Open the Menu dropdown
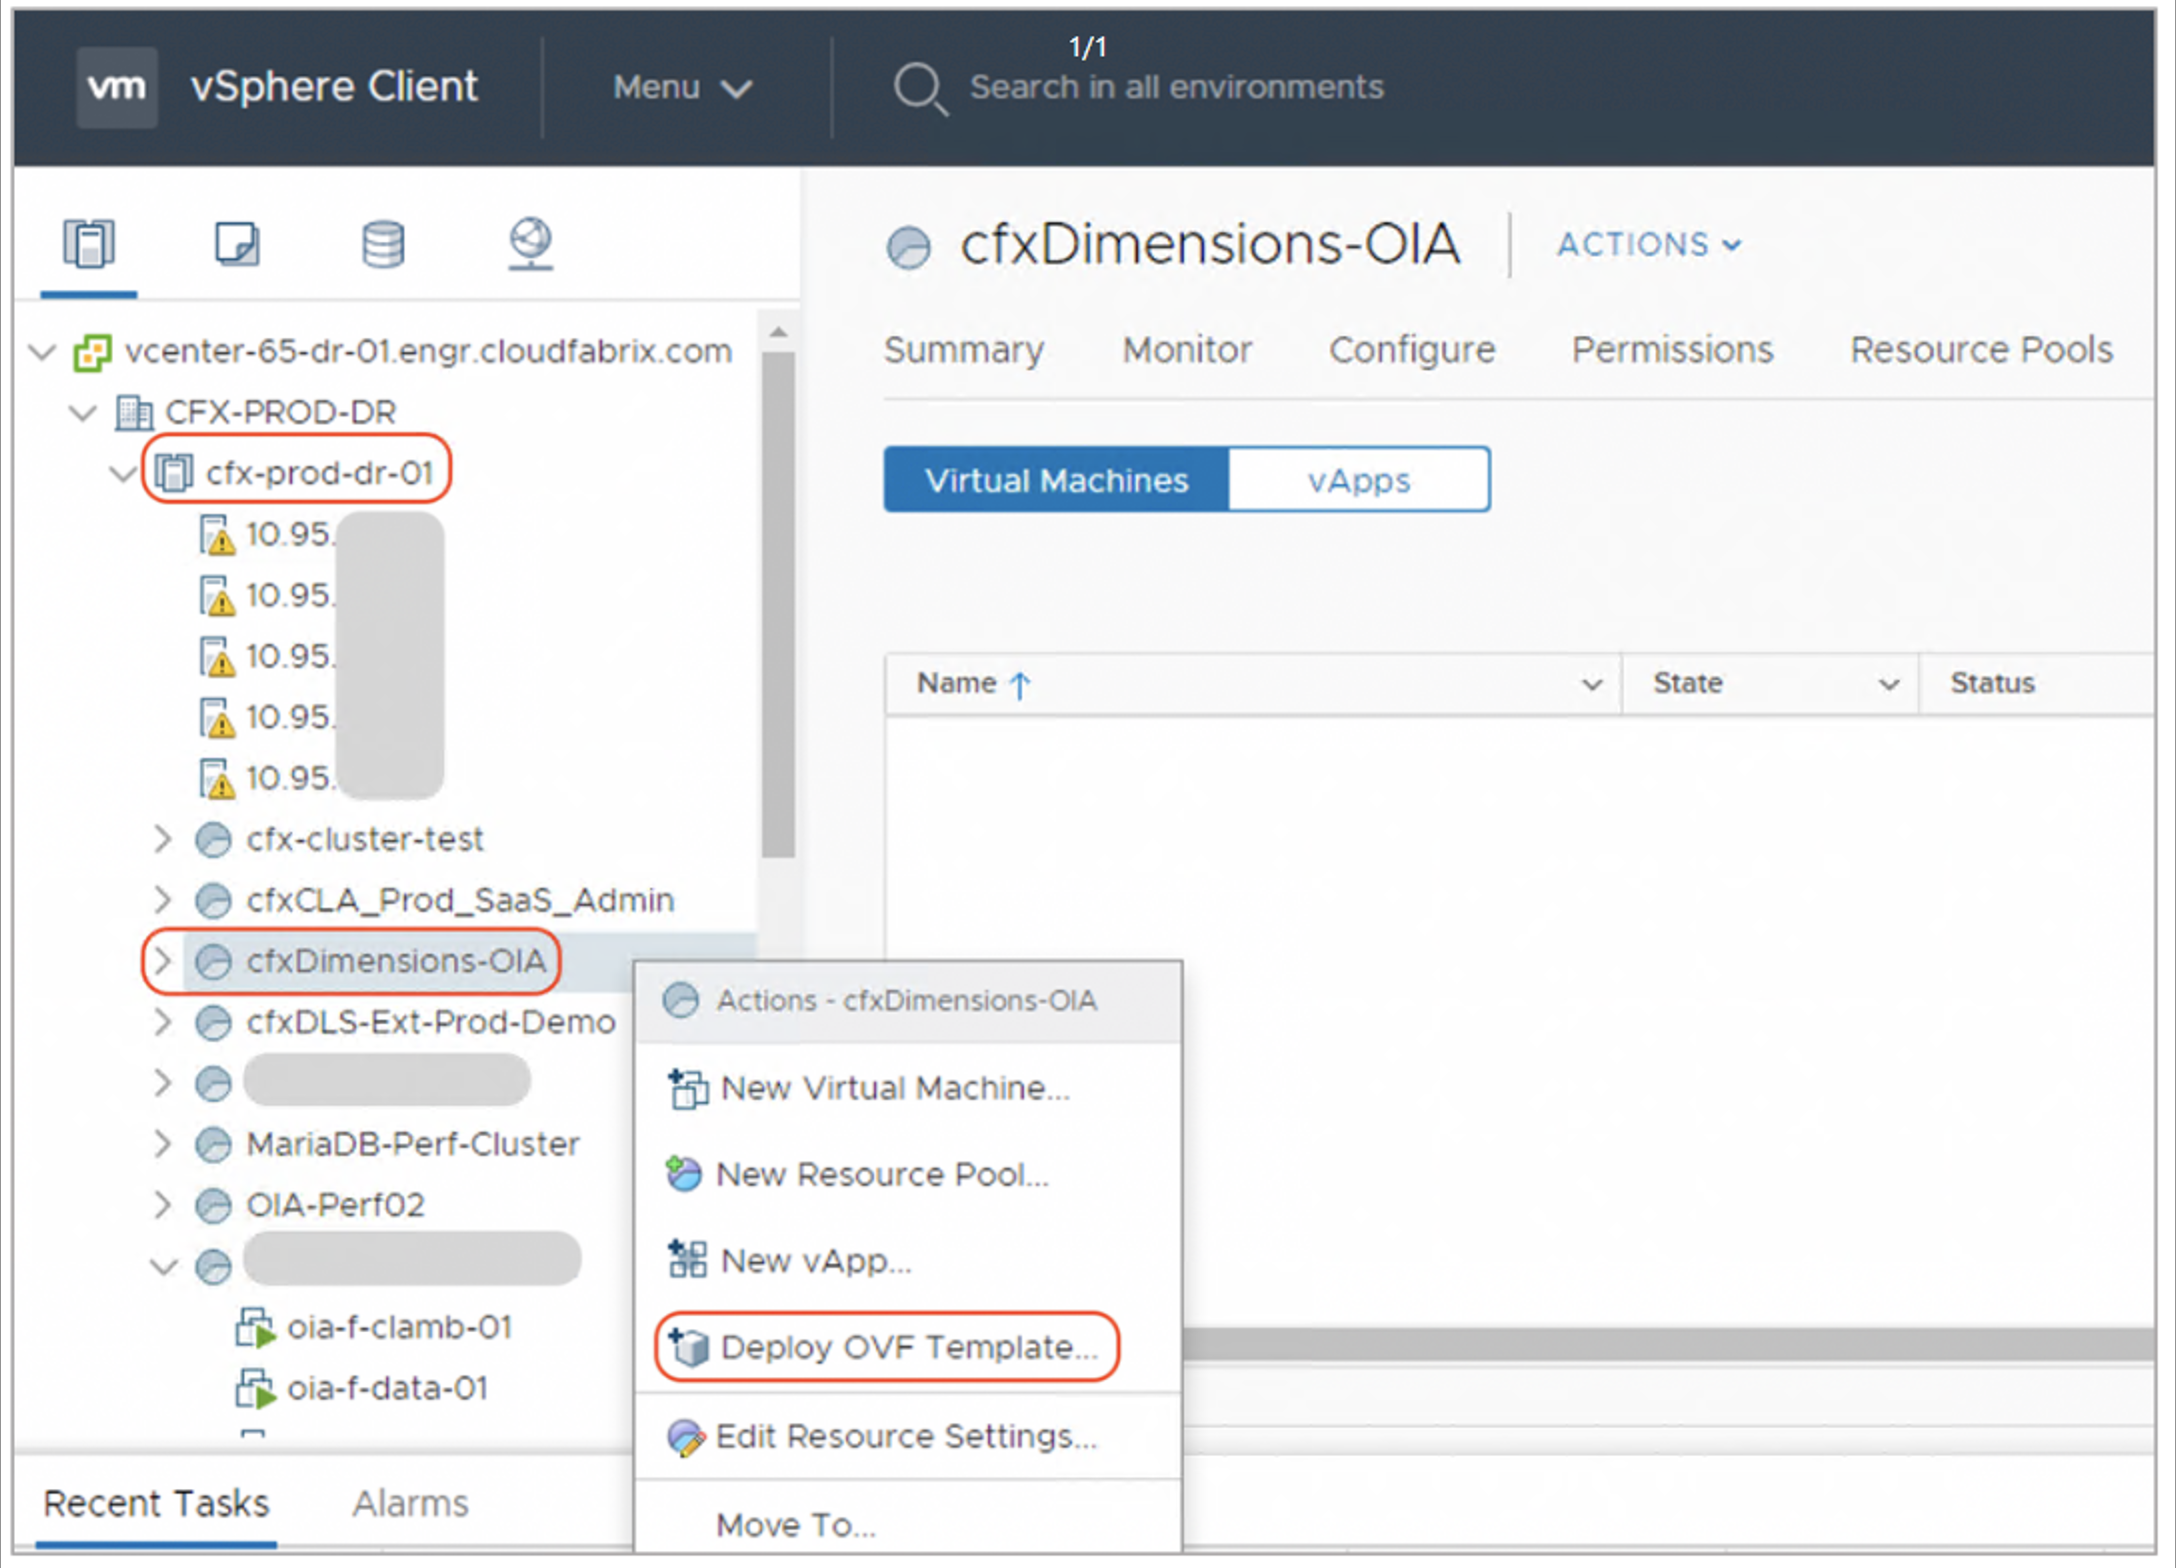This screenshot has height=1568, width=2176. click(x=682, y=88)
